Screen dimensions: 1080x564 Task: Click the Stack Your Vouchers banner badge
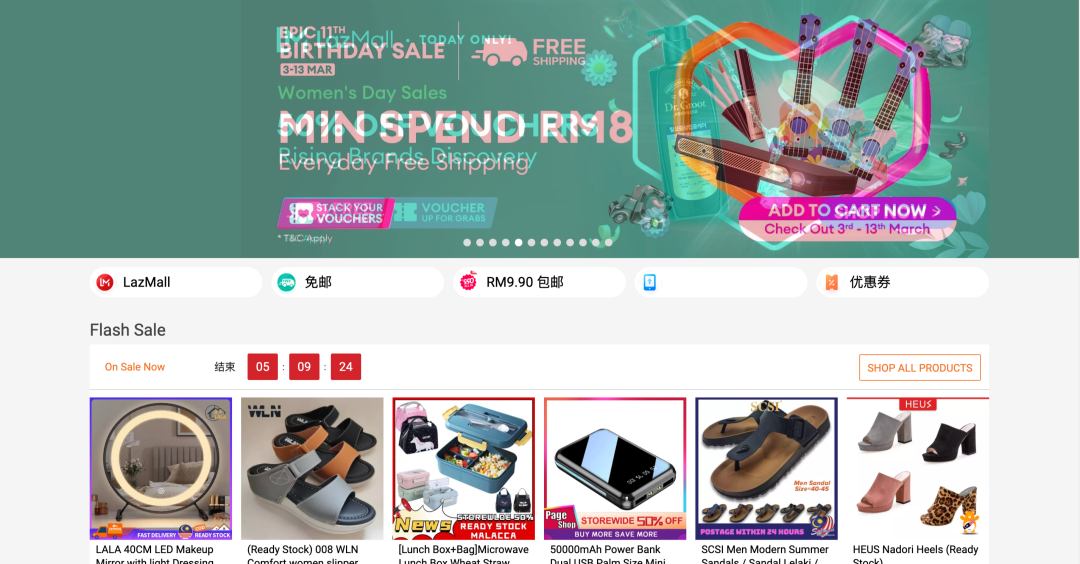pyautogui.click(x=335, y=213)
